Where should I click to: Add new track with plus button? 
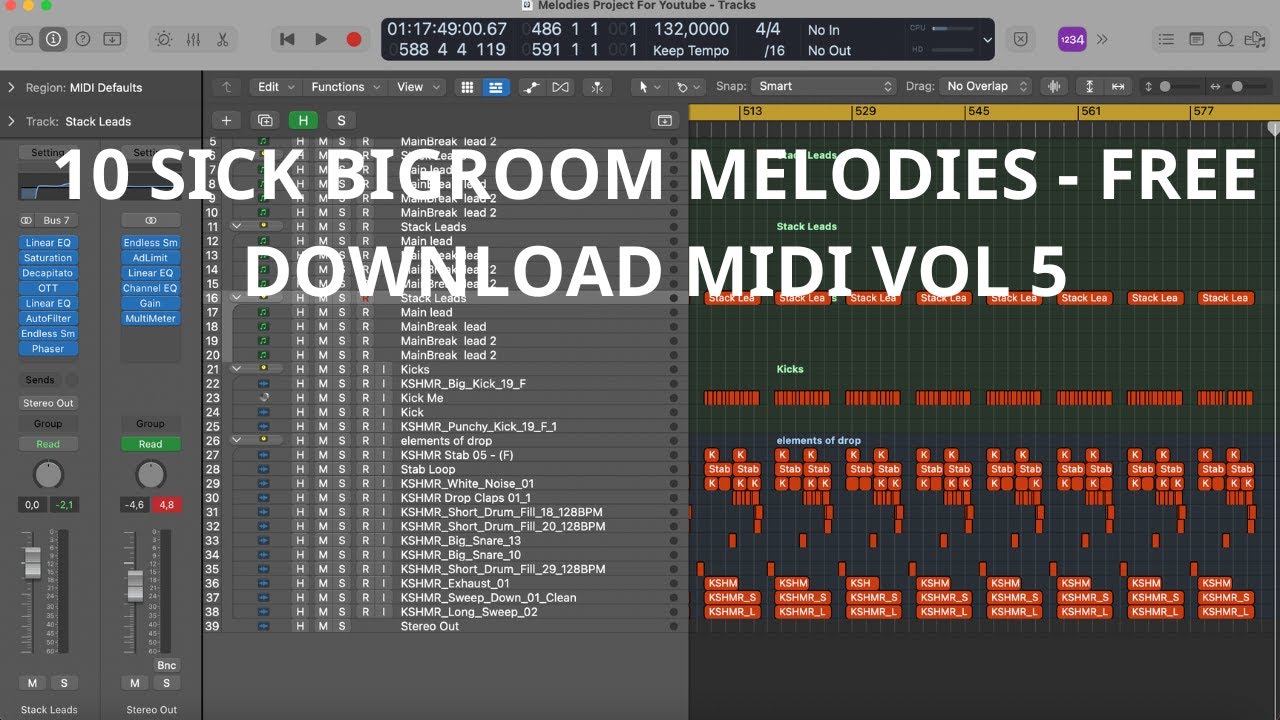click(226, 120)
